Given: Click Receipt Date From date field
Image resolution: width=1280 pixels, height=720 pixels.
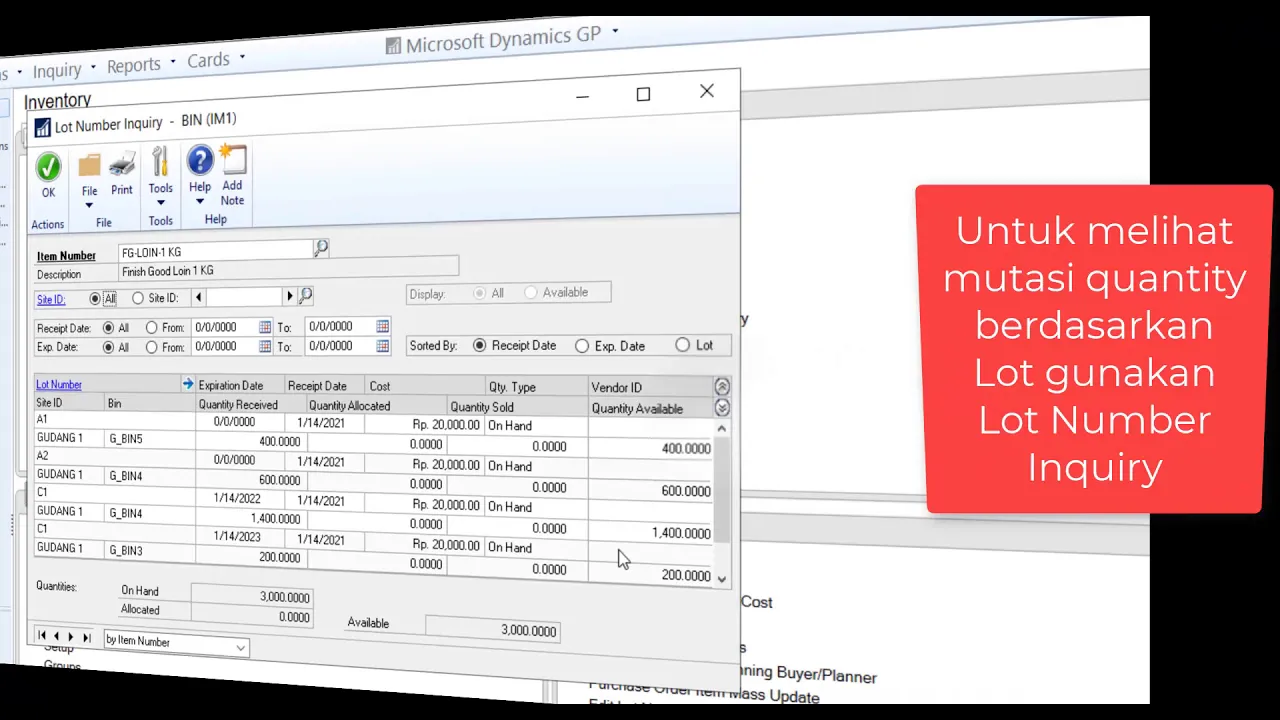Looking at the screenshot, I should (x=226, y=327).
